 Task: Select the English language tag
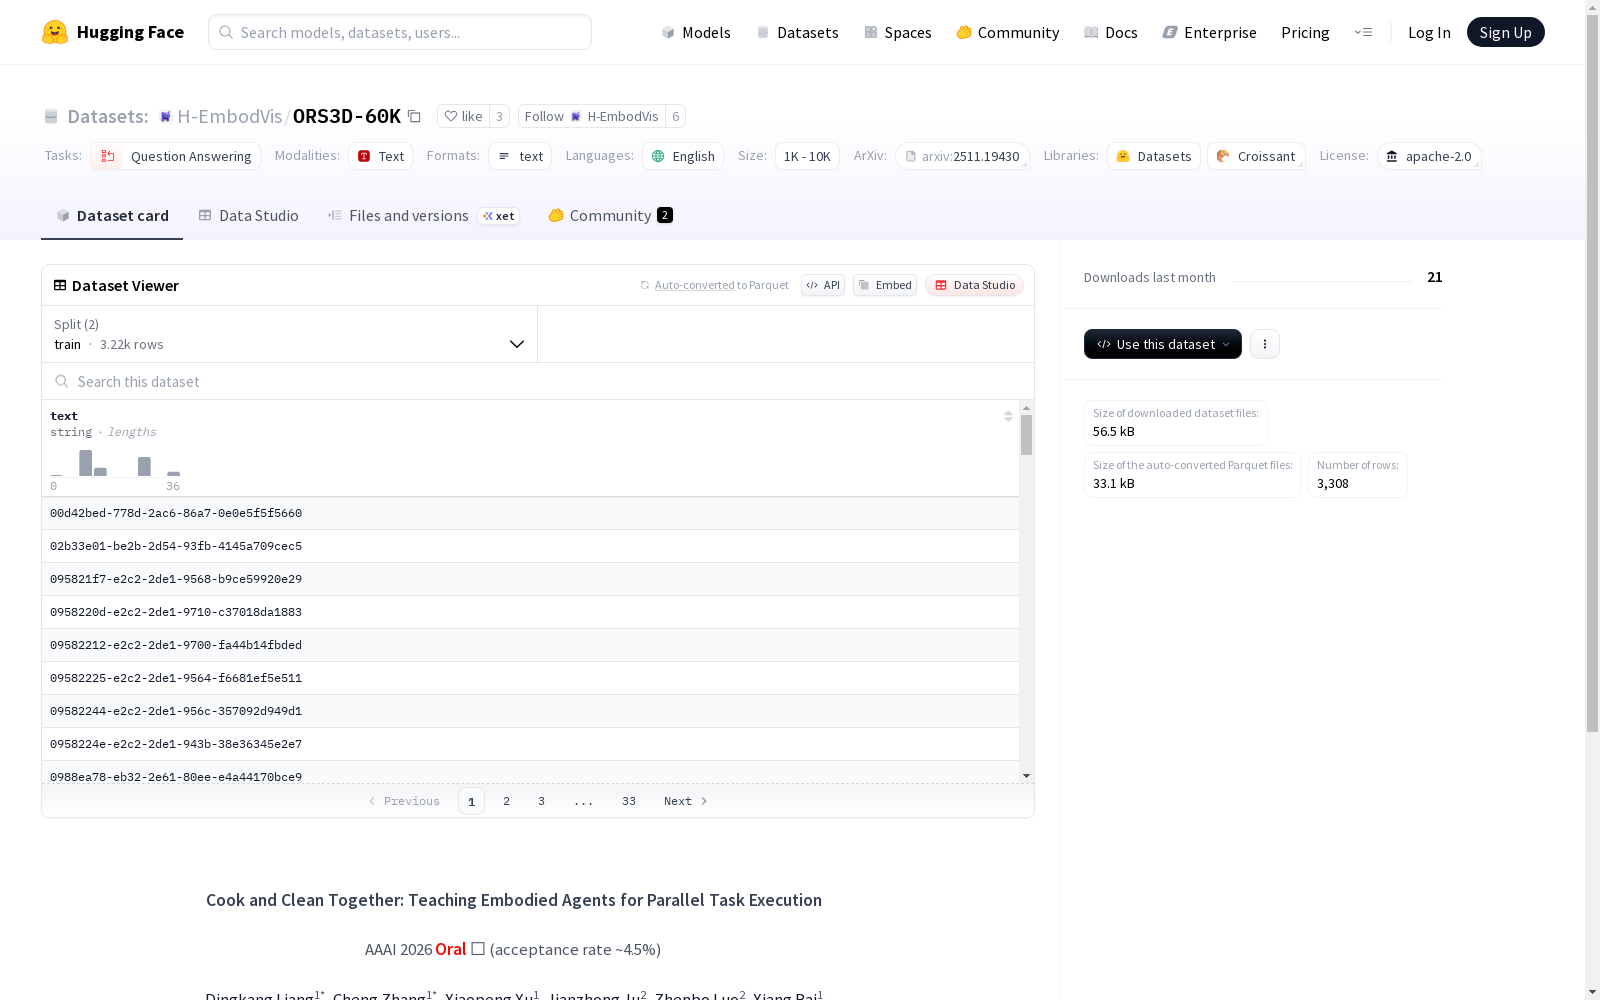pyautogui.click(x=683, y=156)
